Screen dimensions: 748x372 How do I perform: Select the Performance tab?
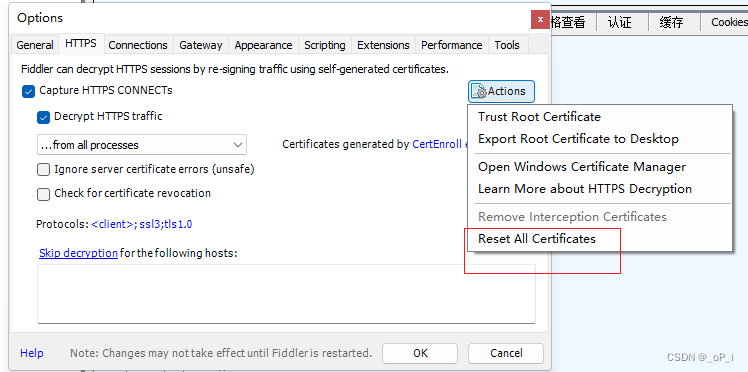[451, 45]
